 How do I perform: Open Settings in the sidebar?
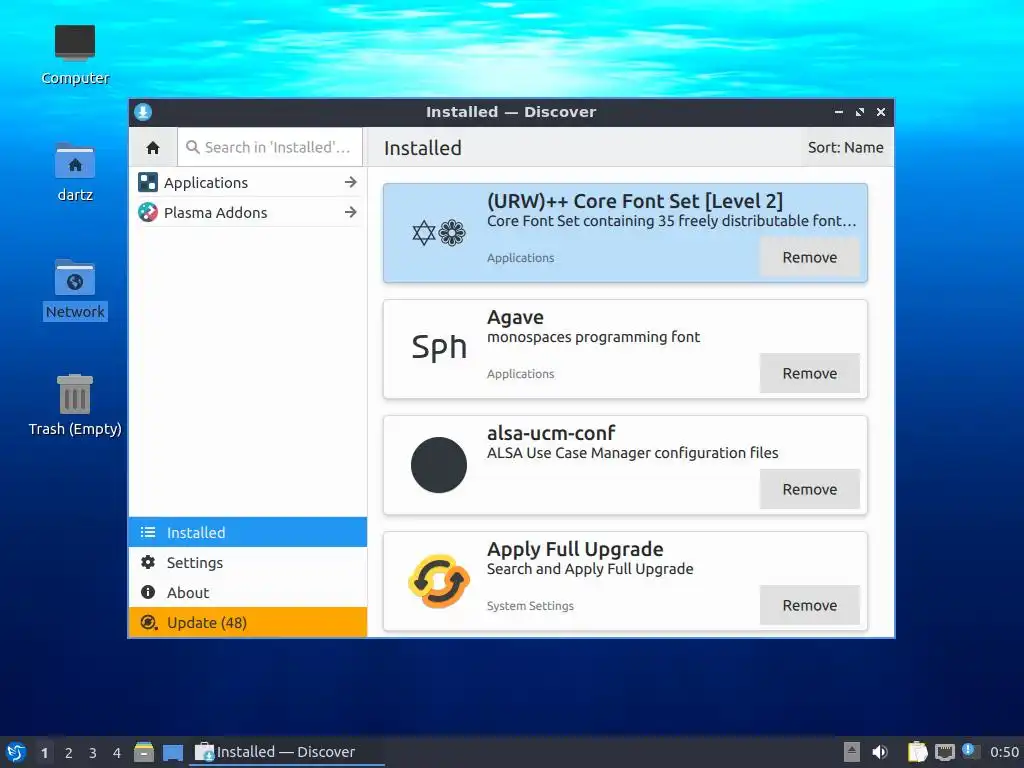click(248, 562)
